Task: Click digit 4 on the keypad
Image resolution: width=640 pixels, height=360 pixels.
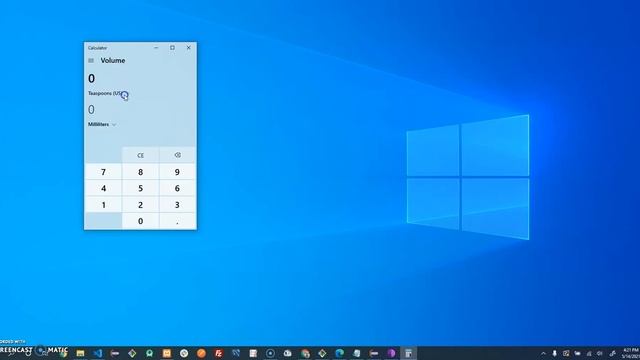Action: pyautogui.click(x=103, y=188)
